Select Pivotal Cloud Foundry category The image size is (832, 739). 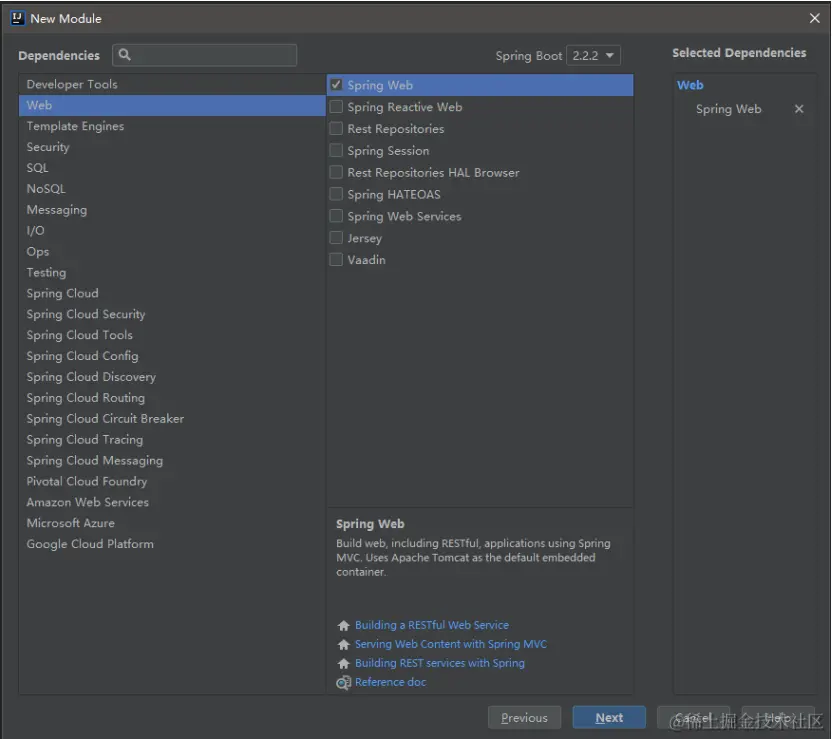click(172, 482)
